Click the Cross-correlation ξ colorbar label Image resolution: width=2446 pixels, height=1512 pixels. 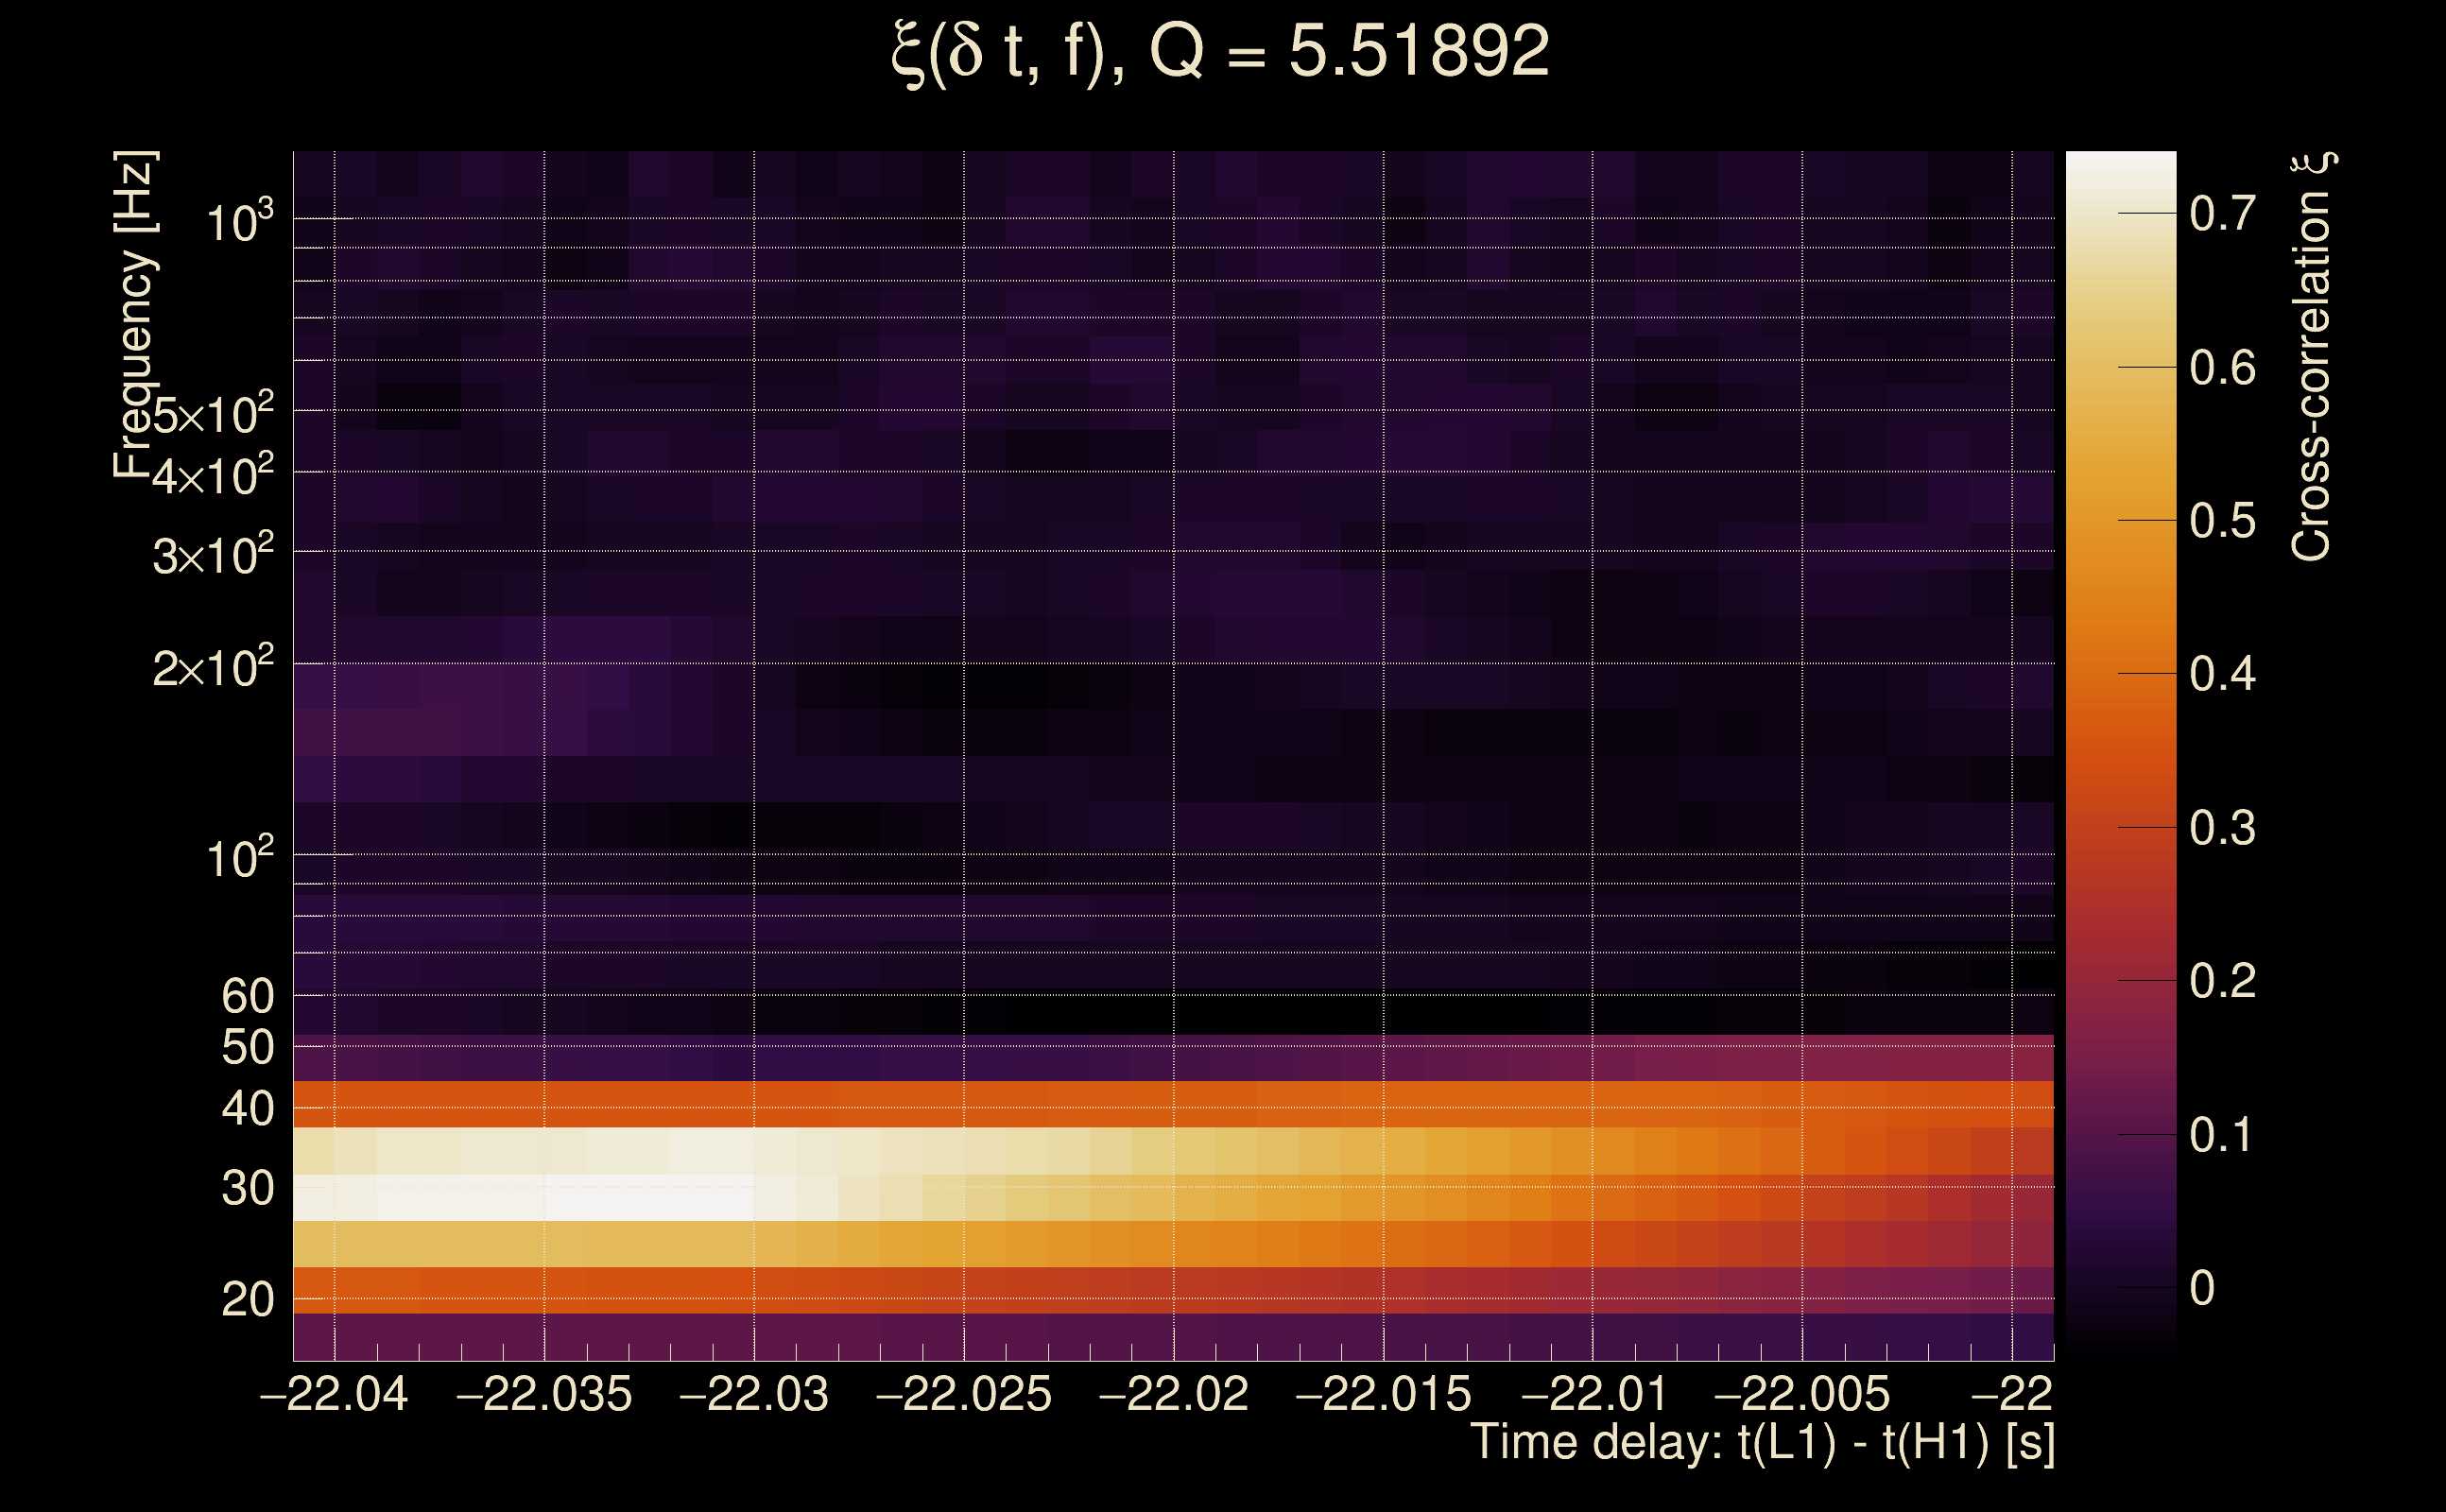coord(2312,357)
